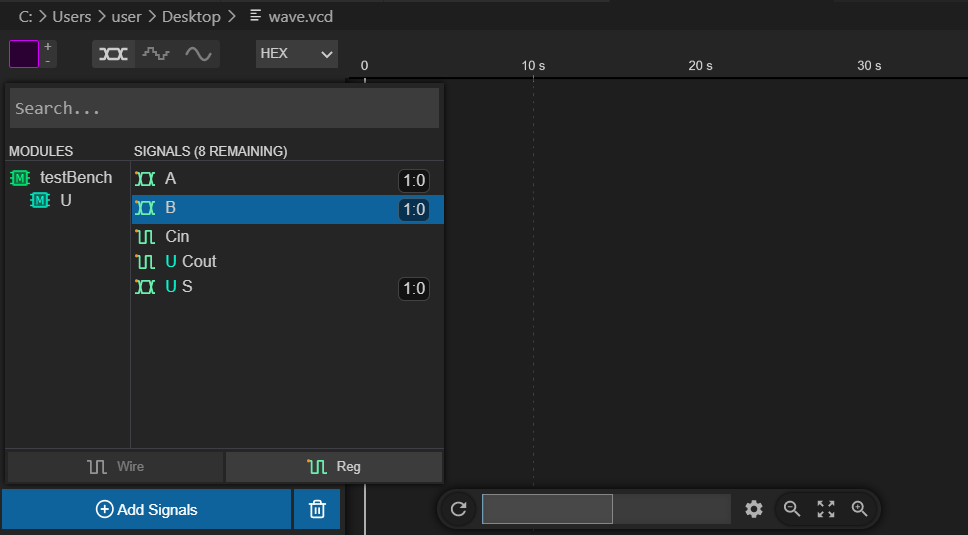Click the 20 s timeline marker
Image resolution: width=968 pixels, height=535 pixels.
[701, 65]
